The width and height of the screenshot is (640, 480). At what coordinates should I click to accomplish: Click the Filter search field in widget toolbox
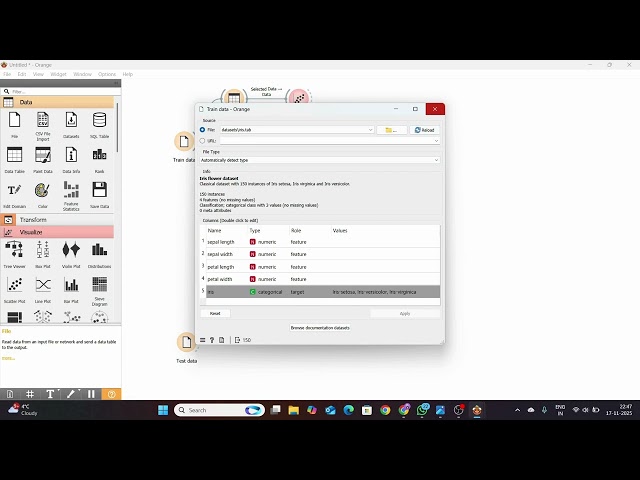[x=61, y=91]
